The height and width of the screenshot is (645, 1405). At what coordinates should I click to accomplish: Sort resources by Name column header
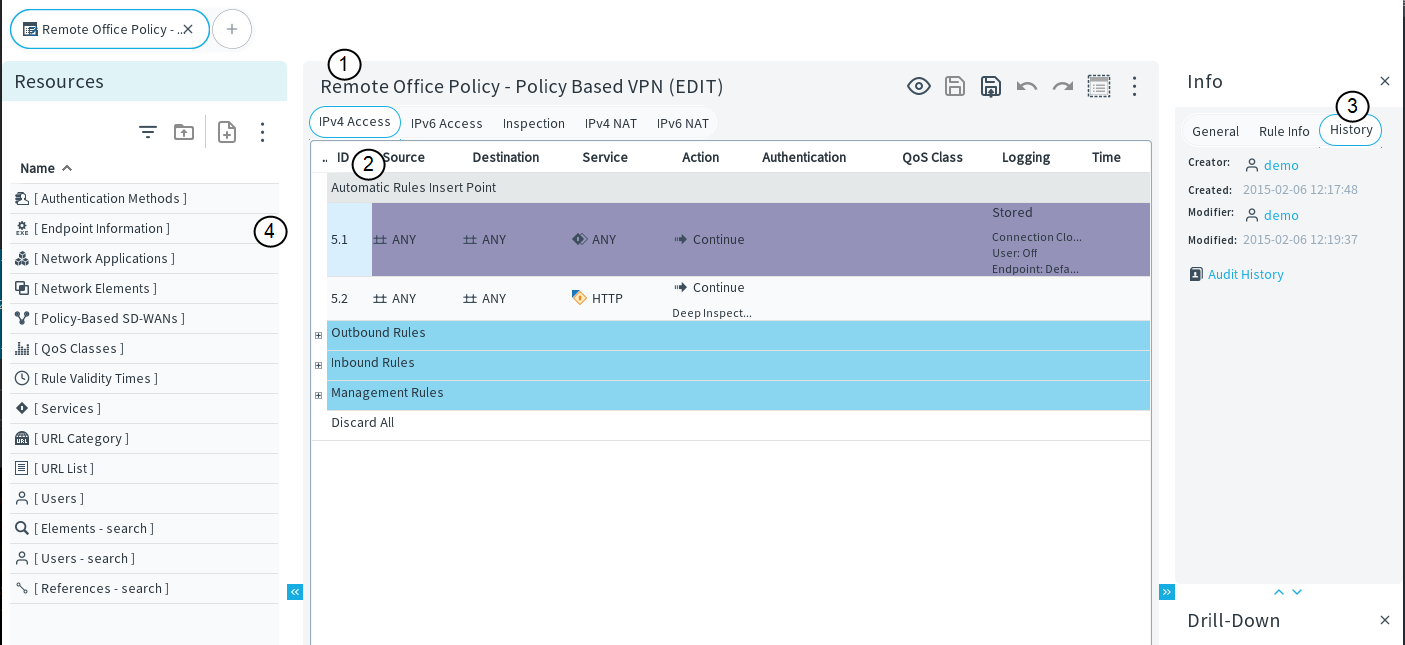[x=38, y=168]
